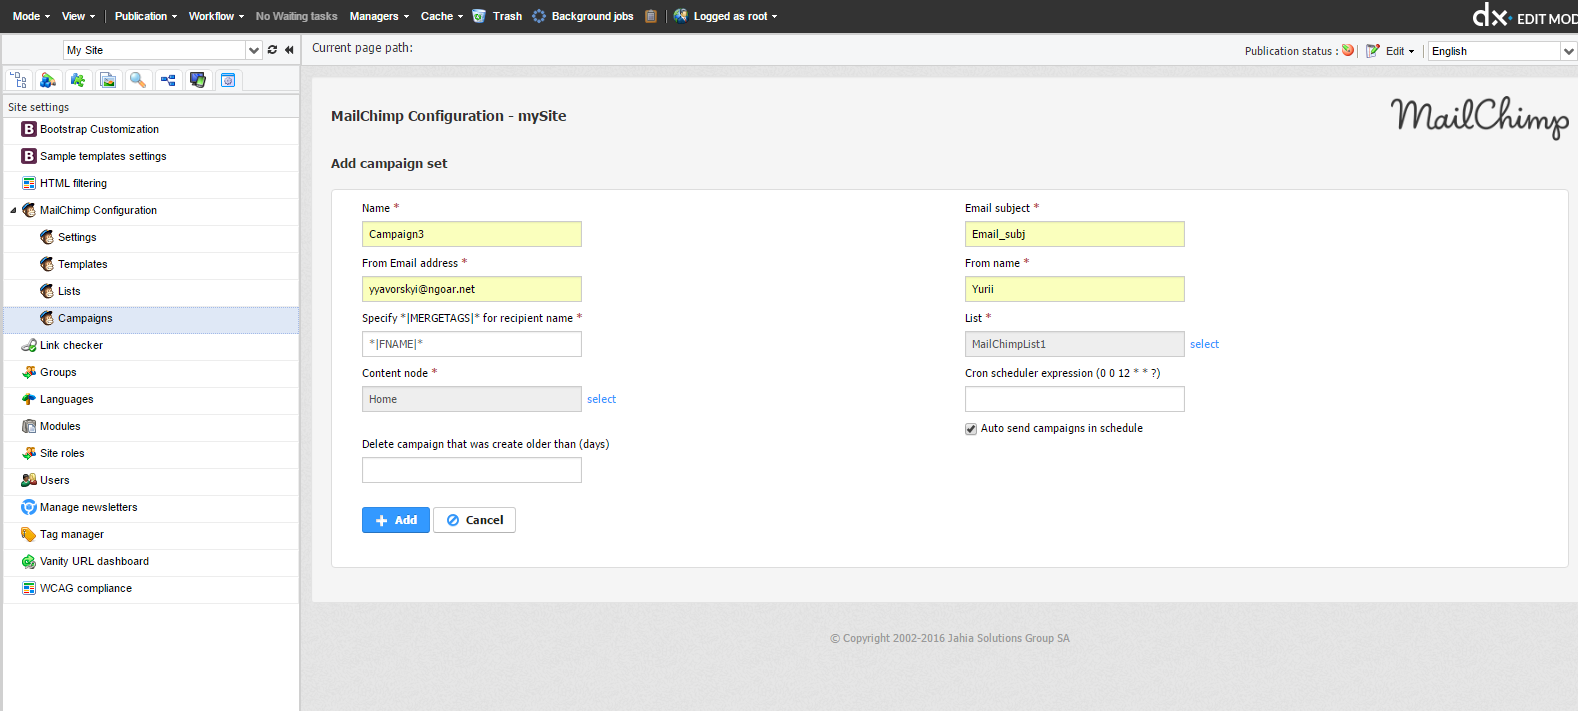Select Templates under MailChimp Configuration
This screenshot has width=1578, height=711.
click(82, 264)
